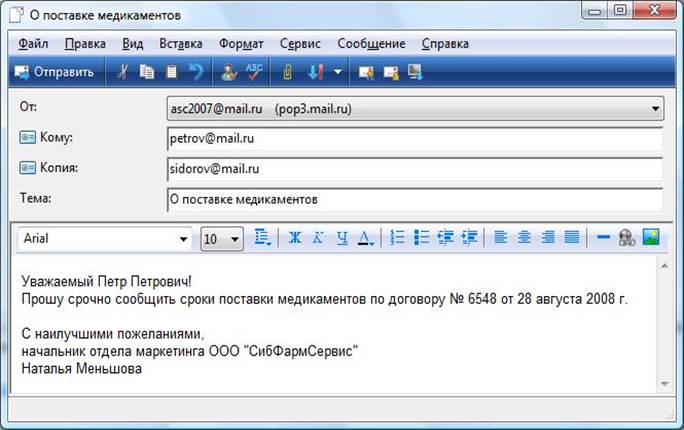Image resolution: width=684 pixels, height=430 pixels.
Task: Run ABC spelling check
Action: point(254,72)
